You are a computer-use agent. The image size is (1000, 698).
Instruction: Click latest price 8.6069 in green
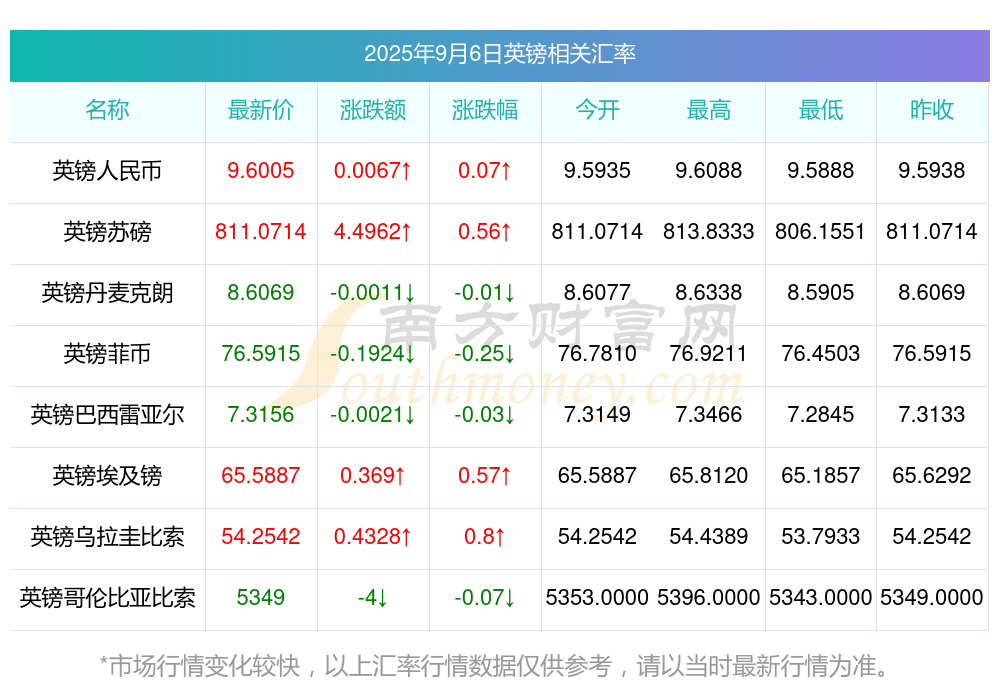tap(261, 293)
